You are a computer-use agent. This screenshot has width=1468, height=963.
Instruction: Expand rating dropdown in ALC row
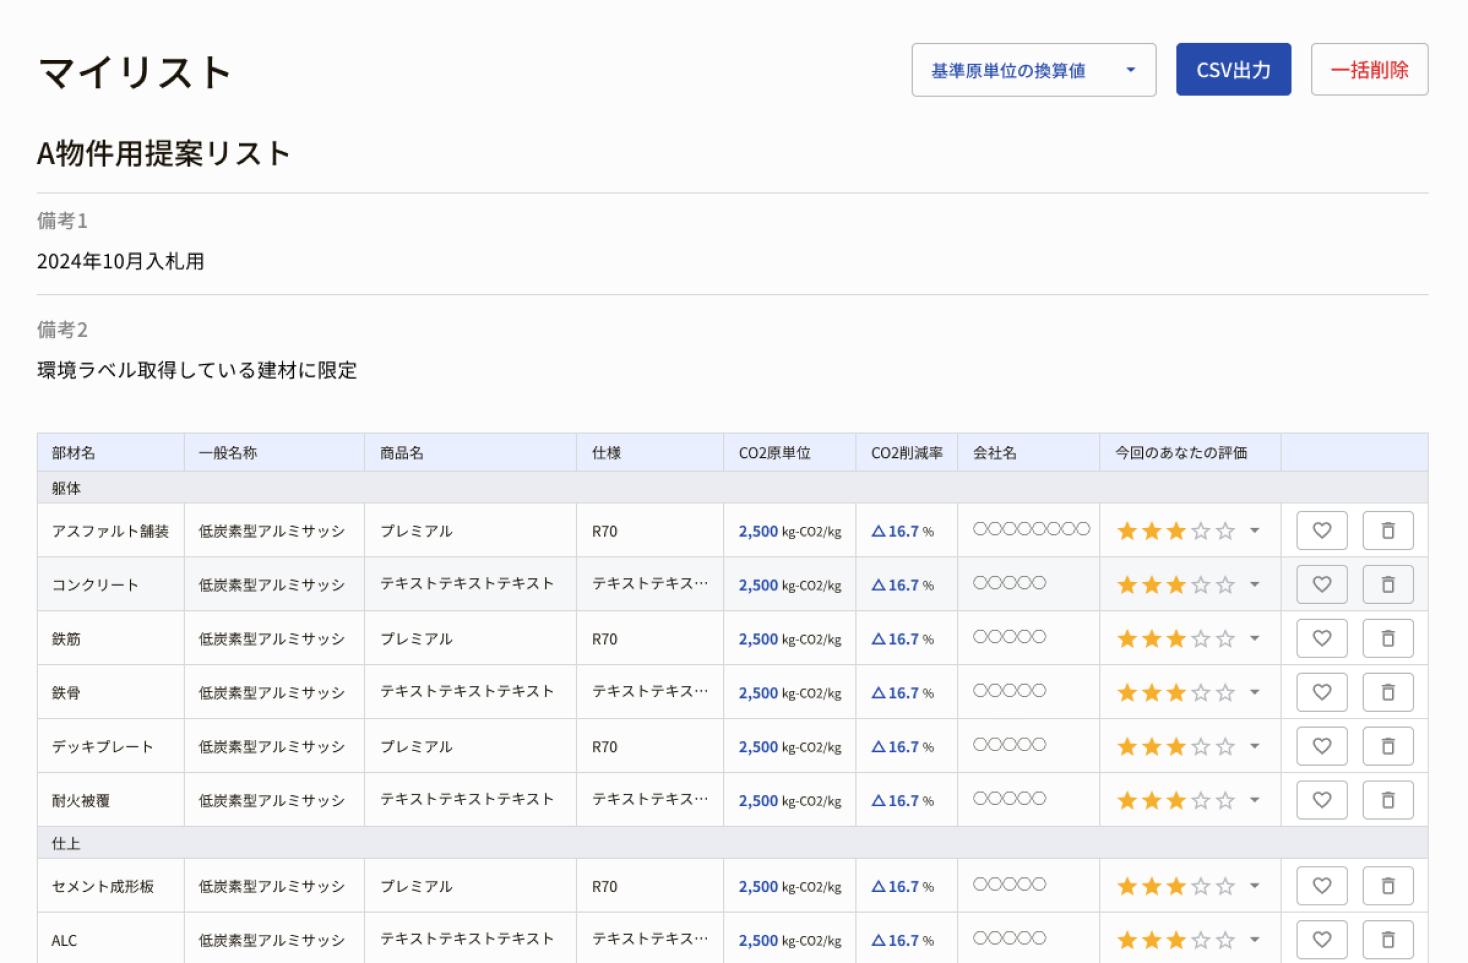[x=1254, y=940]
